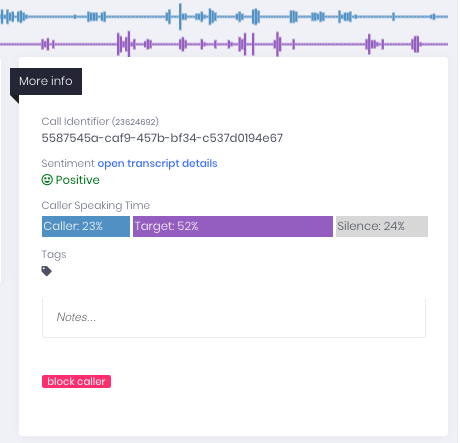460x443 pixels.
Task: Open transcript details link
Action: pos(157,163)
